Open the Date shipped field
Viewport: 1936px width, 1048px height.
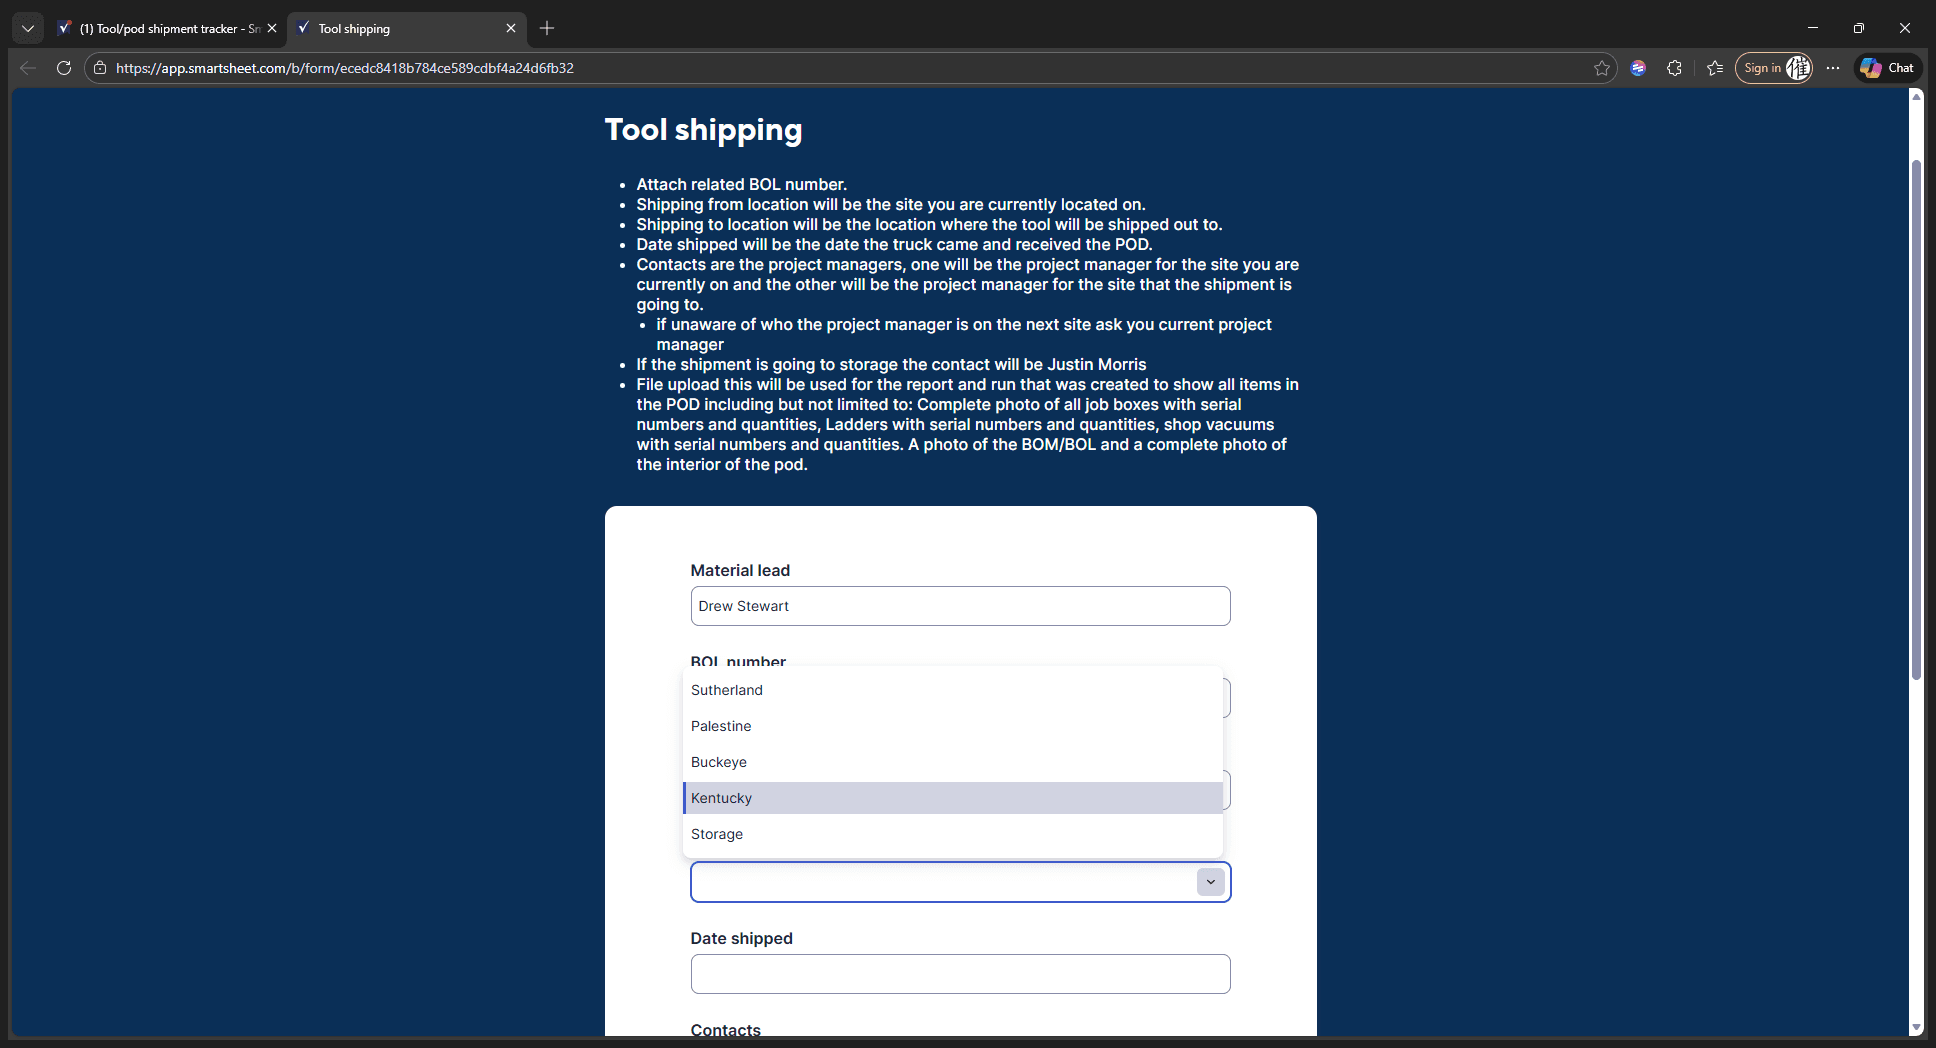coord(960,974)
